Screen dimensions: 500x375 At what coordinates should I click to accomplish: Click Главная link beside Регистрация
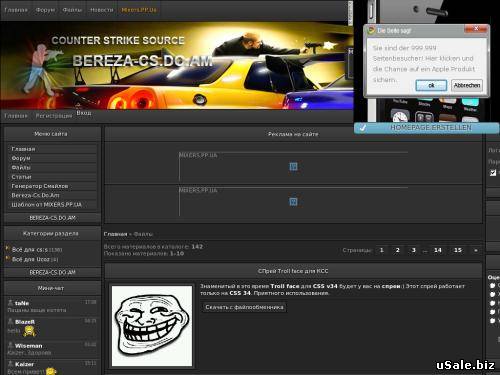(16, 116)
